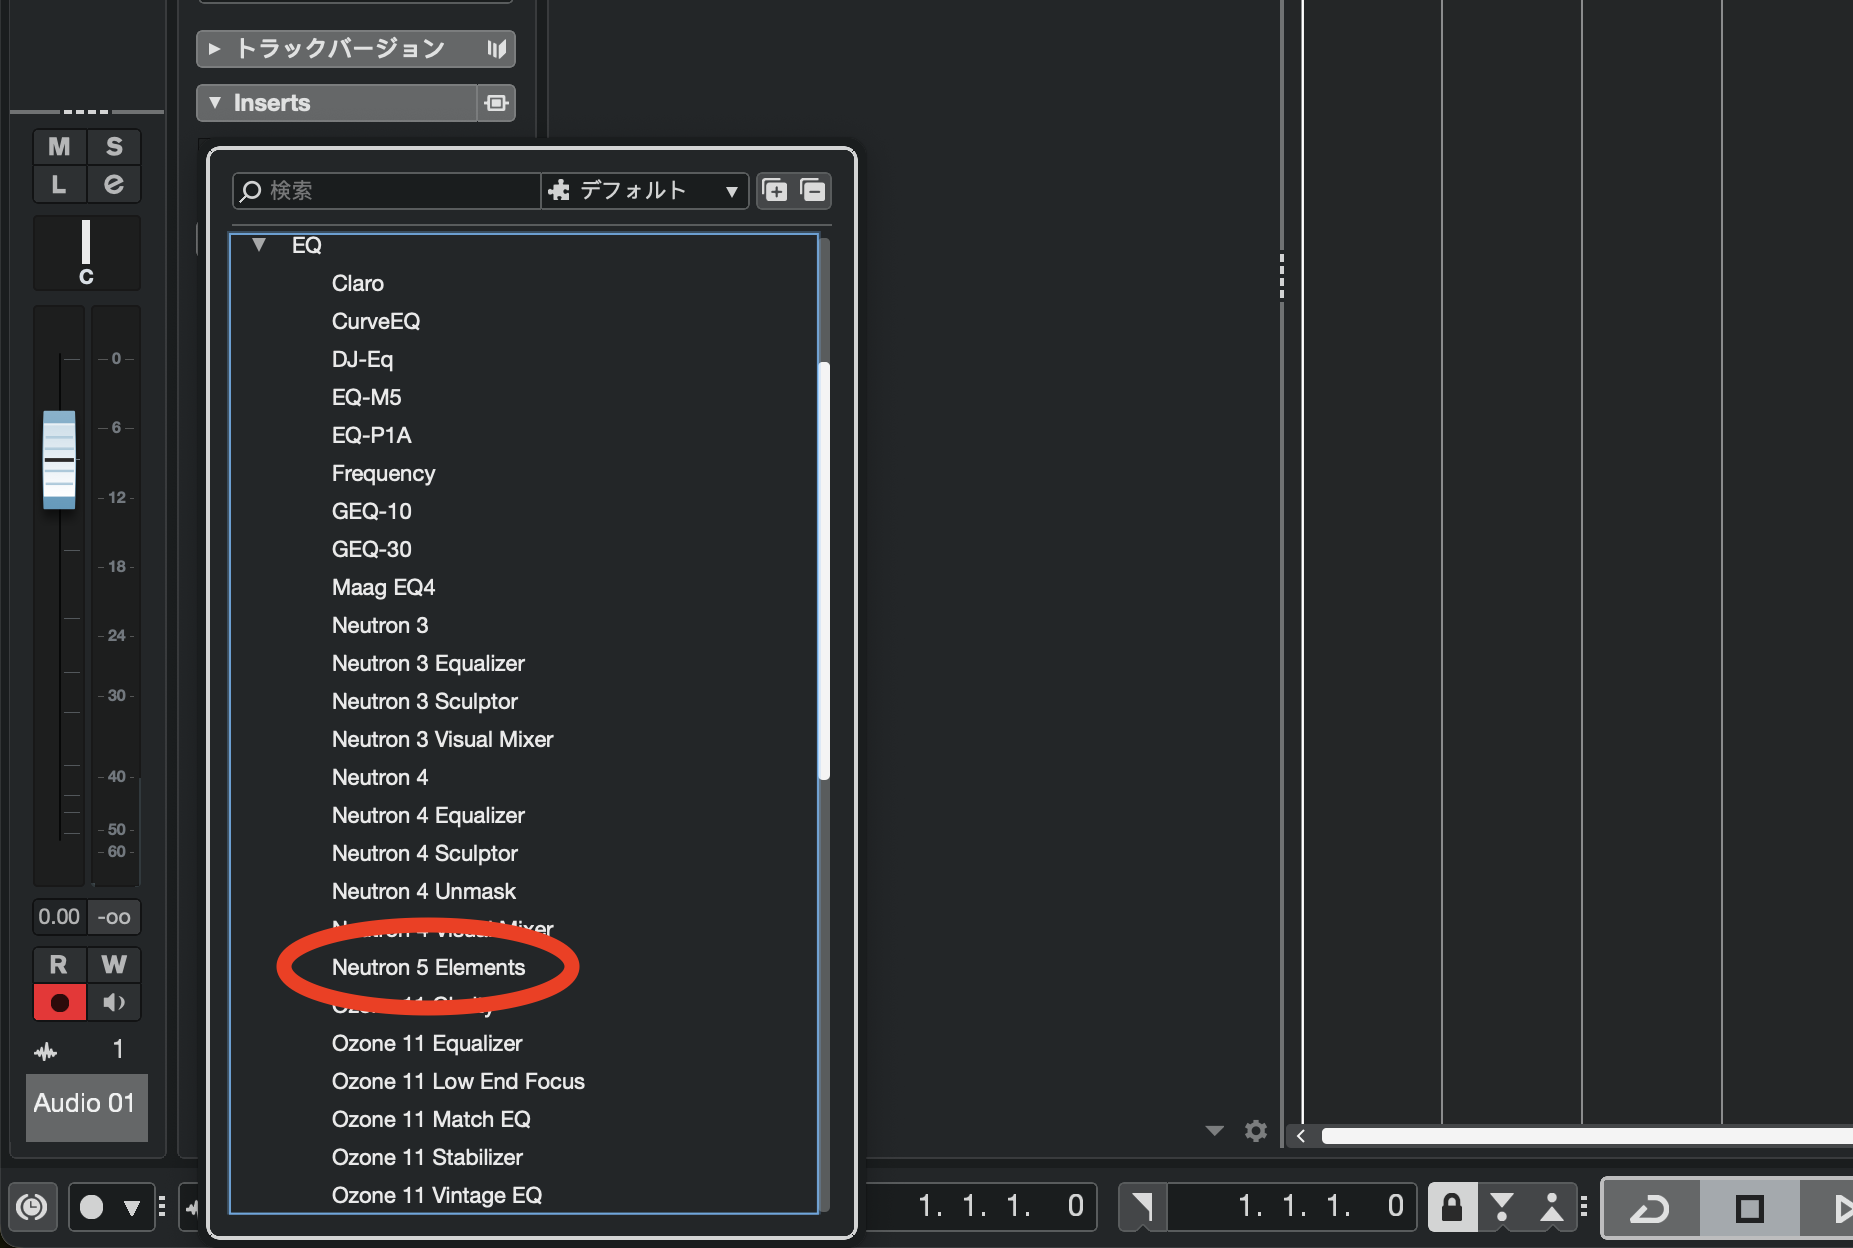The height and width of the screenshot is (1248, 1853).
Task: Click the track versions icon on header
Action: click(496, 49)
